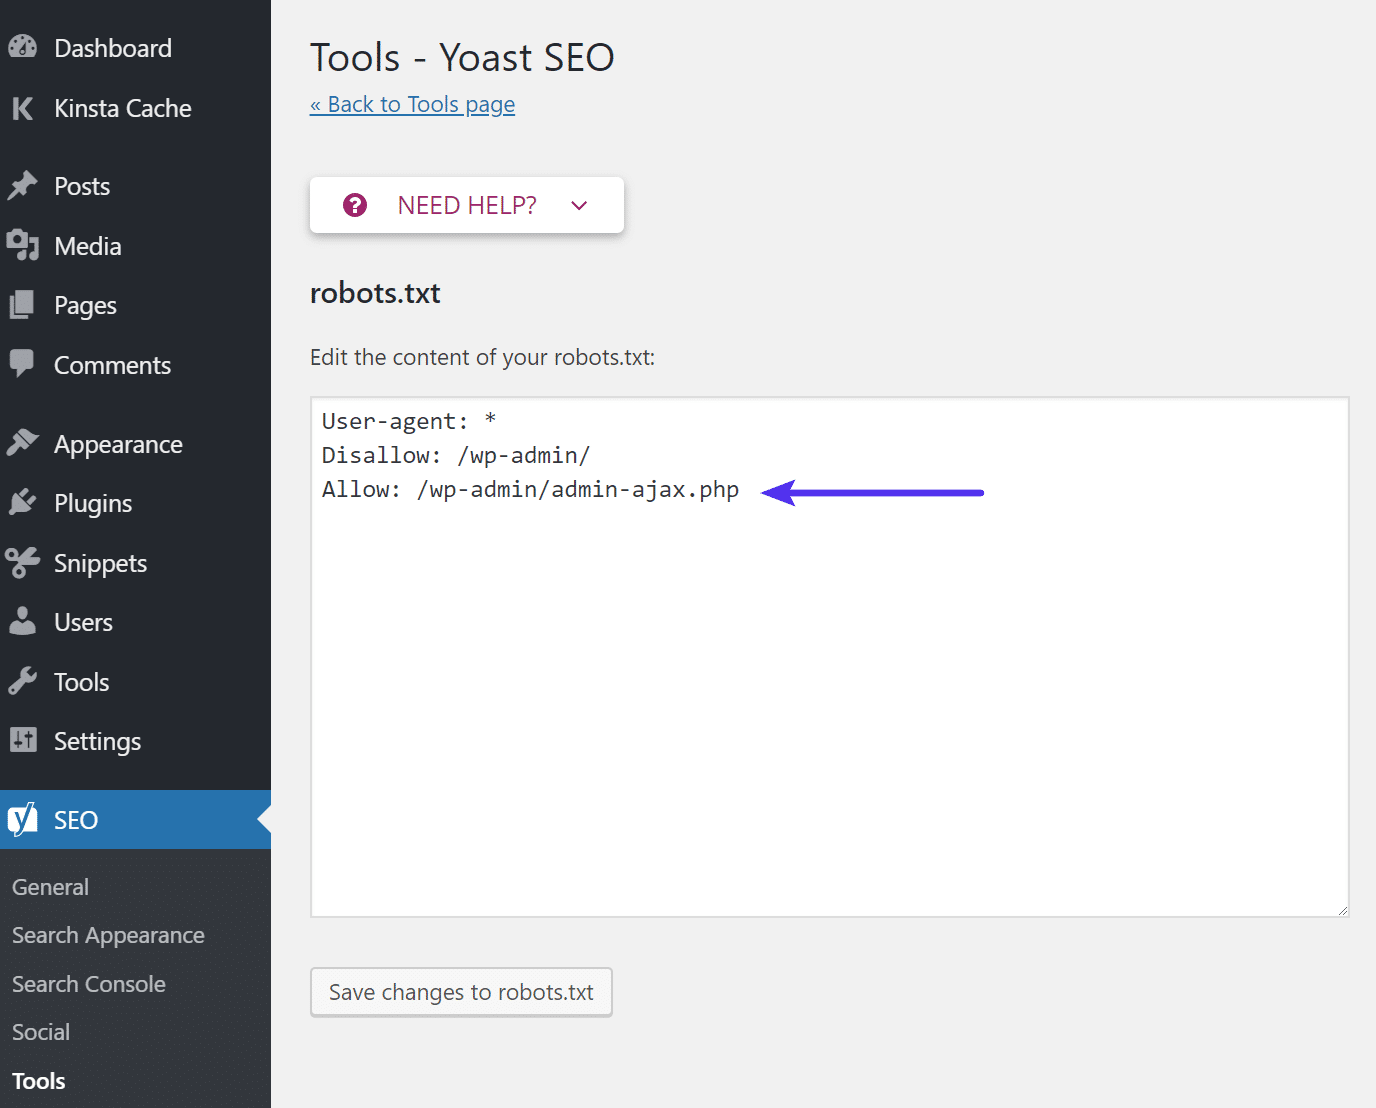Select the Kinsta Cache icon in sidebar
Viewport: 1376px width, 1108px height.
pos(22,108)
